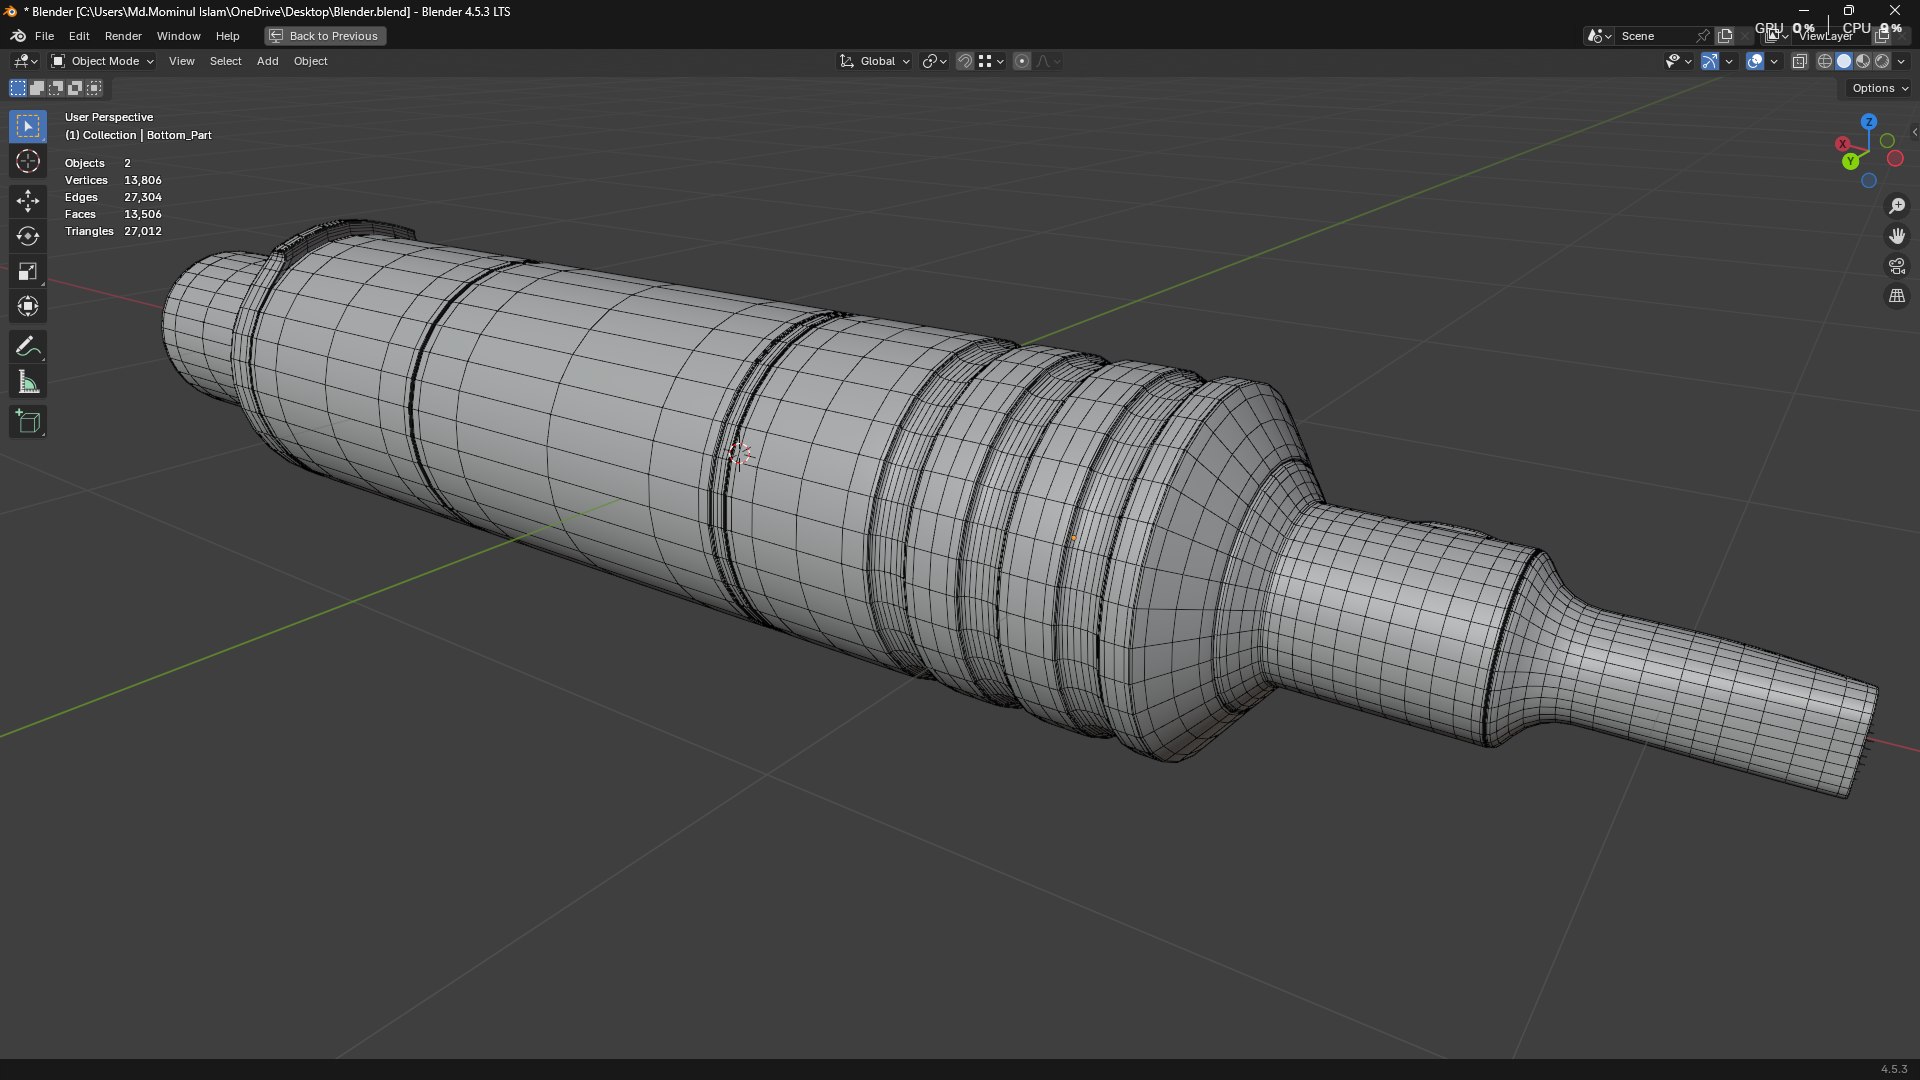
Task: Open the File menu
Action: pyautogui.click(x=44, y=36)
